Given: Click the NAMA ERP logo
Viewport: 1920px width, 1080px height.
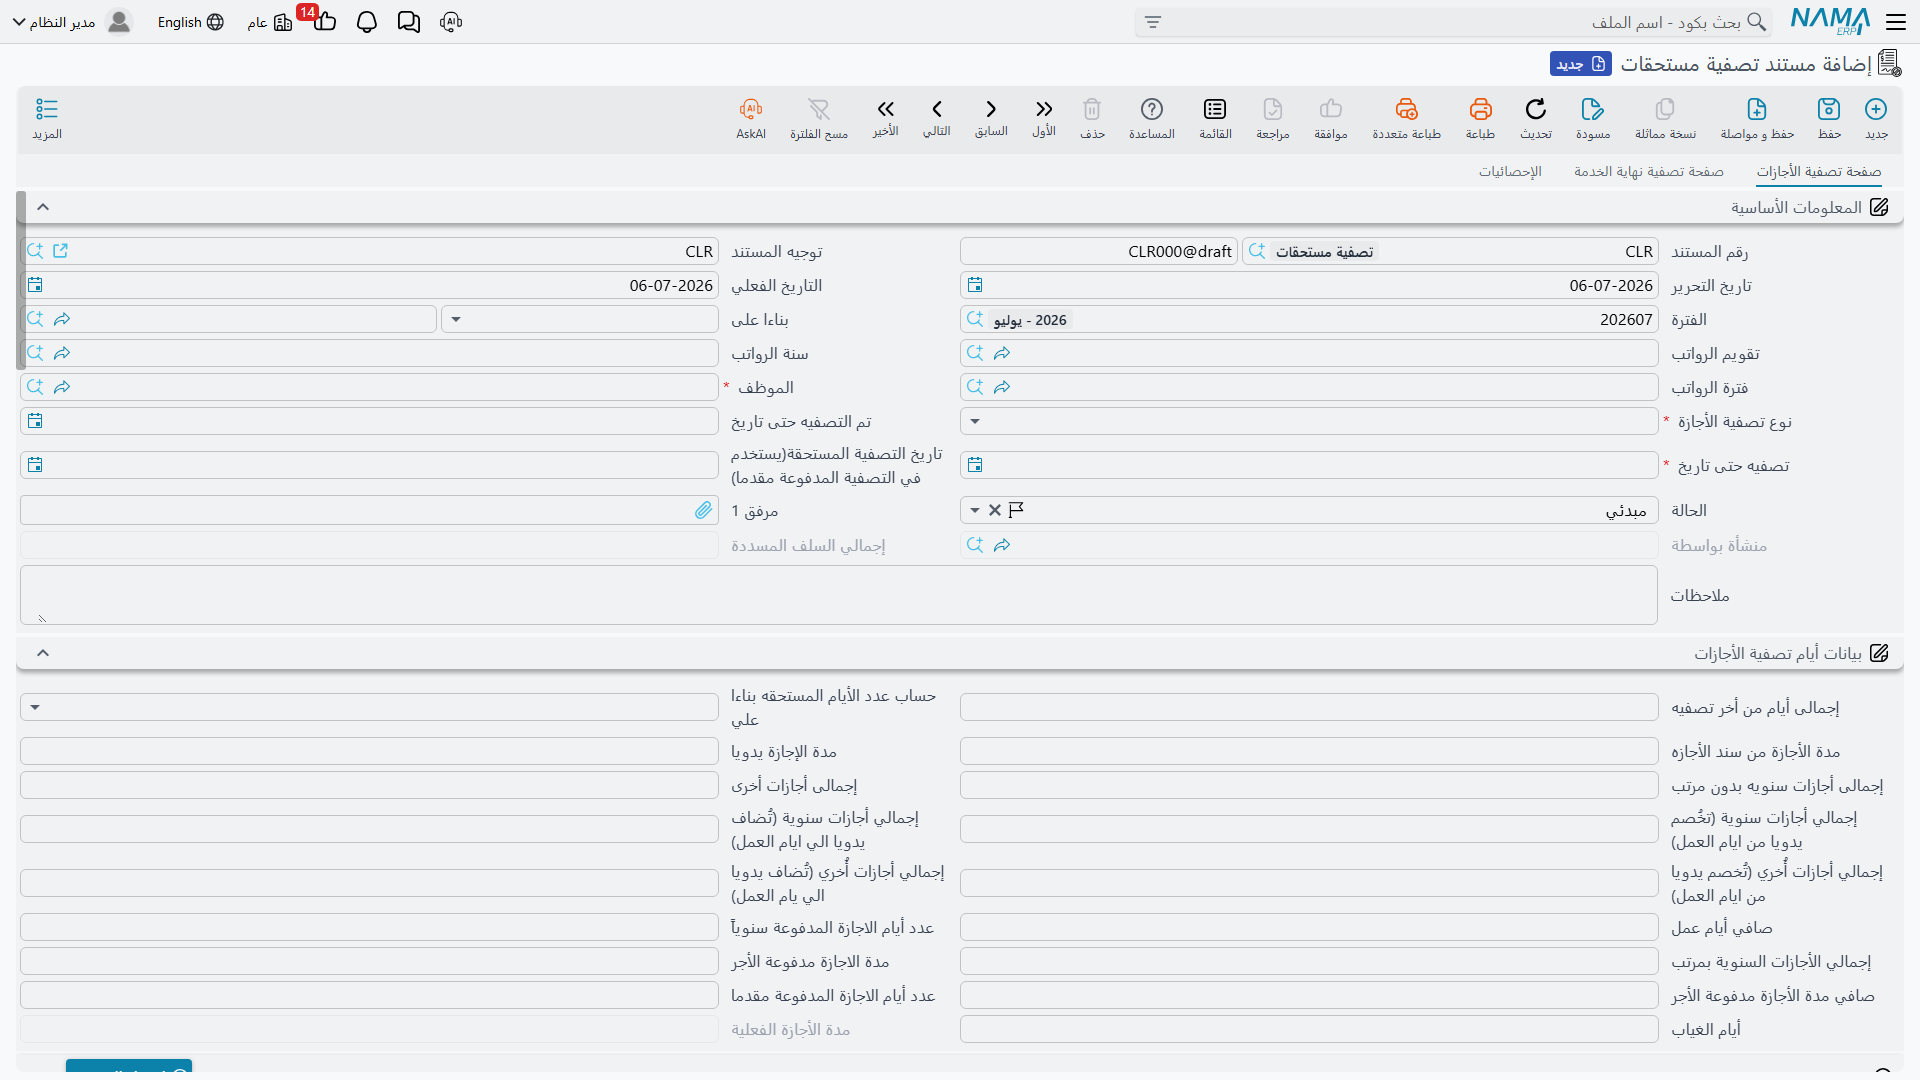Looking at the screenshot, I should (x=1830, y=22).
